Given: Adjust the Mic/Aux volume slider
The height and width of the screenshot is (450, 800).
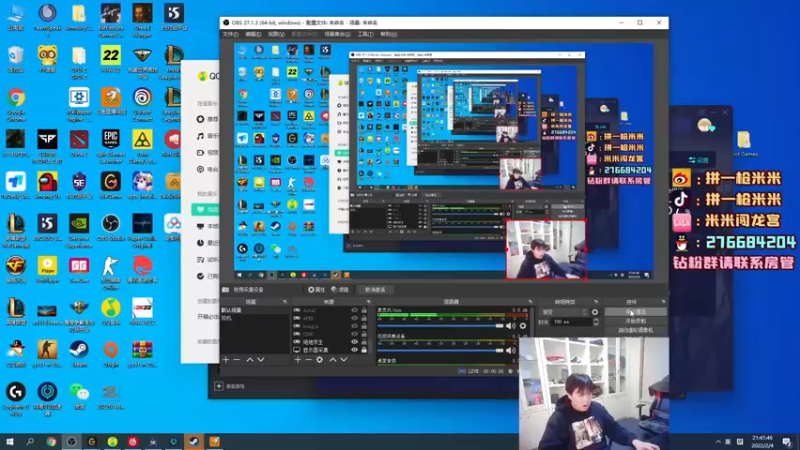Looking at the screenshot, I should 440,326.
